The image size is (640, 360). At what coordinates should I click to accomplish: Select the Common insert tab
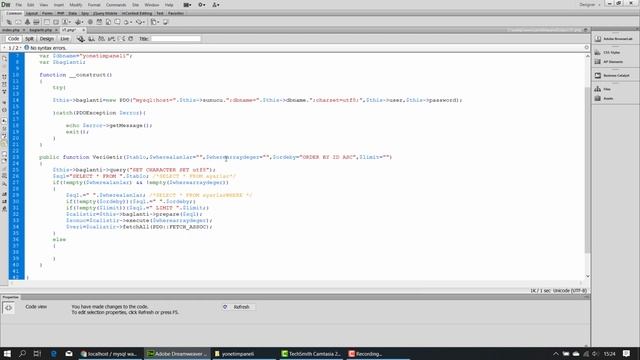point(14,13)
